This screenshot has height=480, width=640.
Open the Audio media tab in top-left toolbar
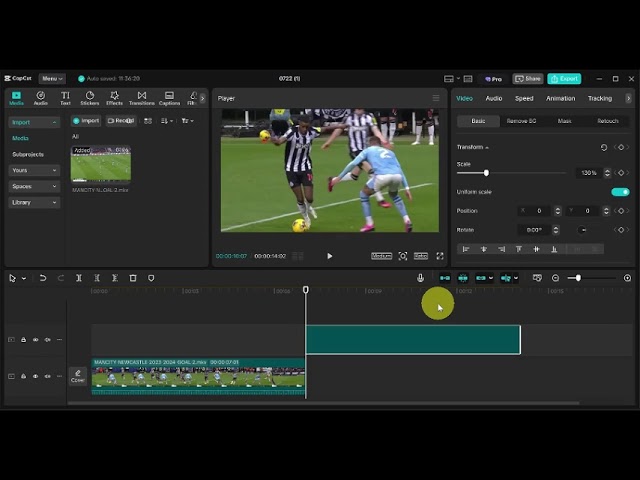pyautogui.click(x=40, y=98)
